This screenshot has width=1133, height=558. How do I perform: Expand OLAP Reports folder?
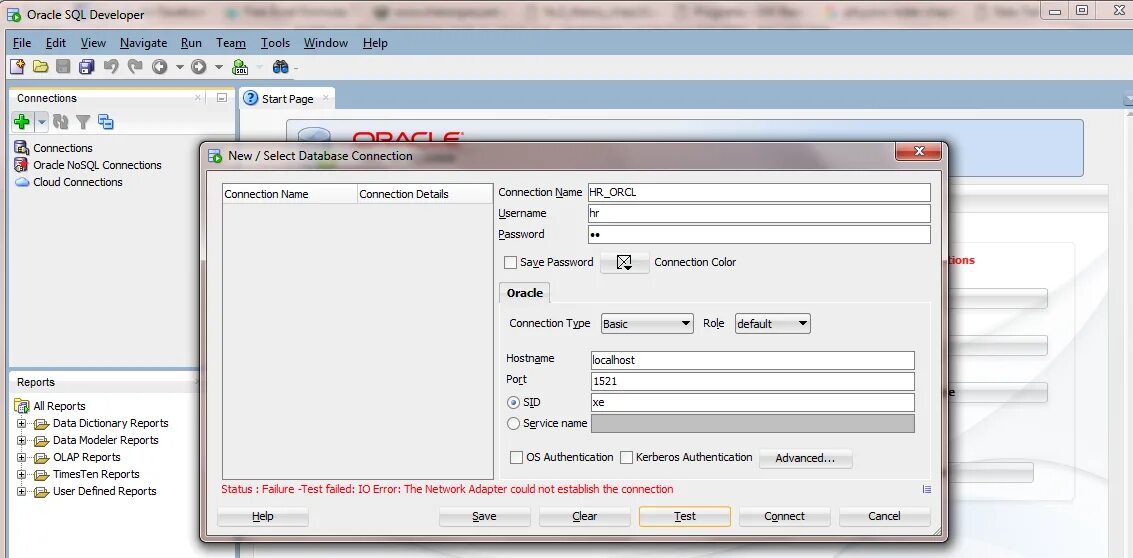(21, 458)
